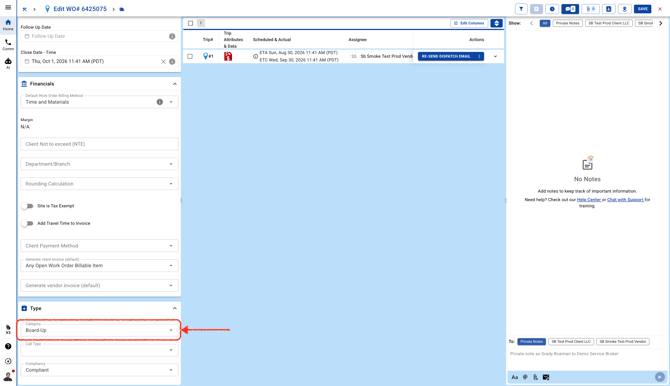Click info icon on Billing Method field
This screenshot has height=386, width=670.
pos(160,102)
